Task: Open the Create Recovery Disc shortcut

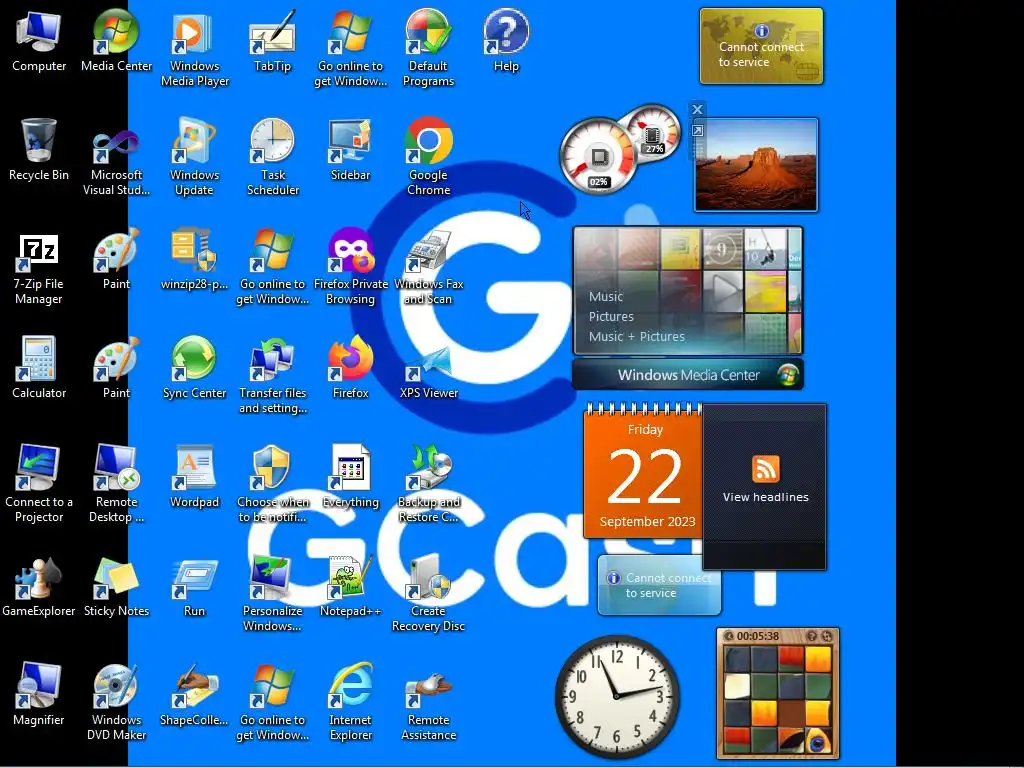Action: pos(428,593)
